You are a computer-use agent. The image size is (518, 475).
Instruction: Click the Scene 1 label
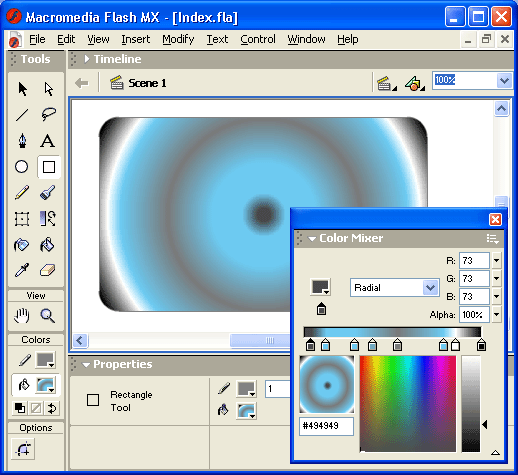[147, 83]
